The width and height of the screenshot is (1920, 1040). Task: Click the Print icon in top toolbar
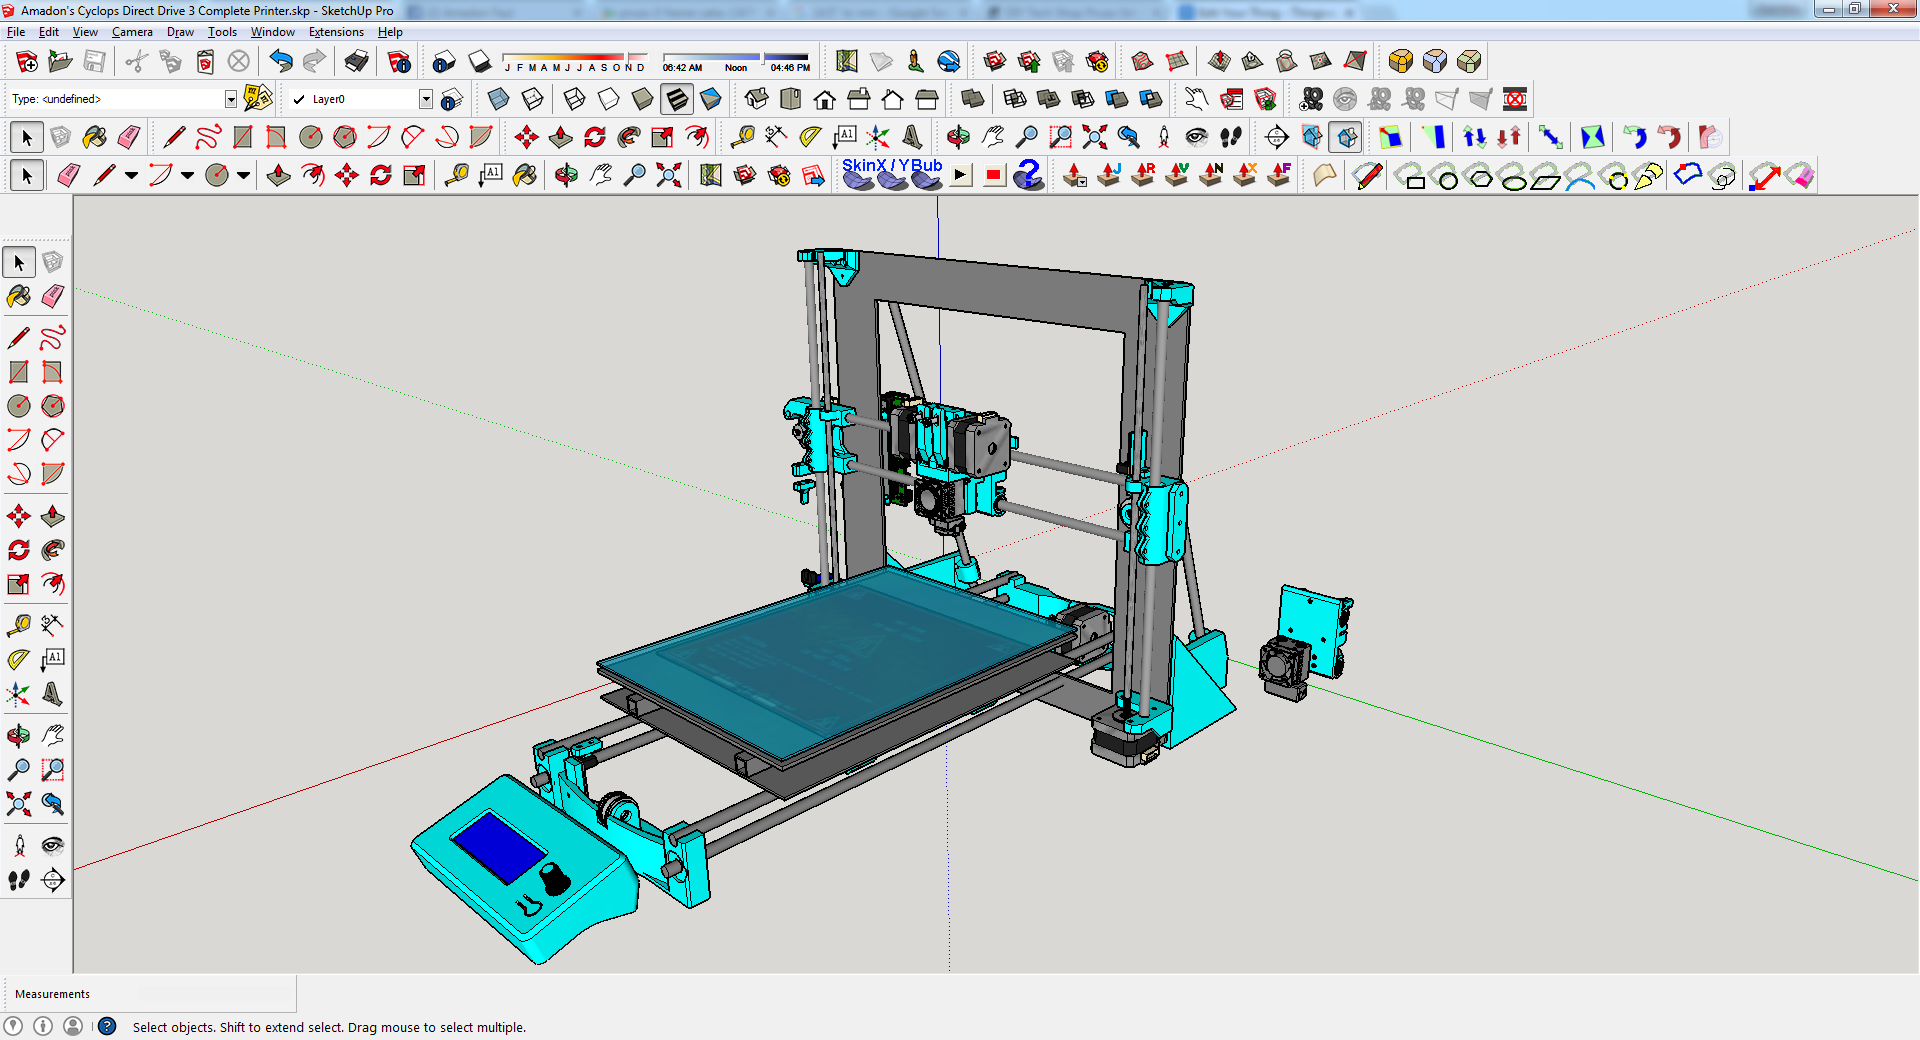356,62
